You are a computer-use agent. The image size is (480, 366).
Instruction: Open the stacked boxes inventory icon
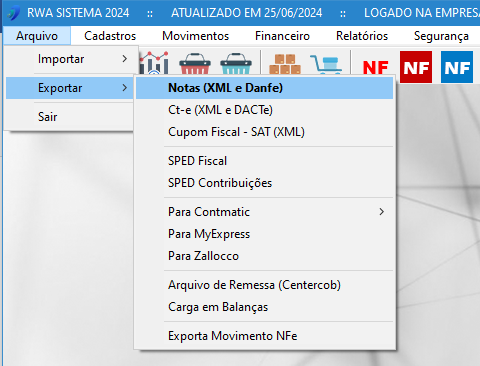pyautogui.click(x=285, y=64)
